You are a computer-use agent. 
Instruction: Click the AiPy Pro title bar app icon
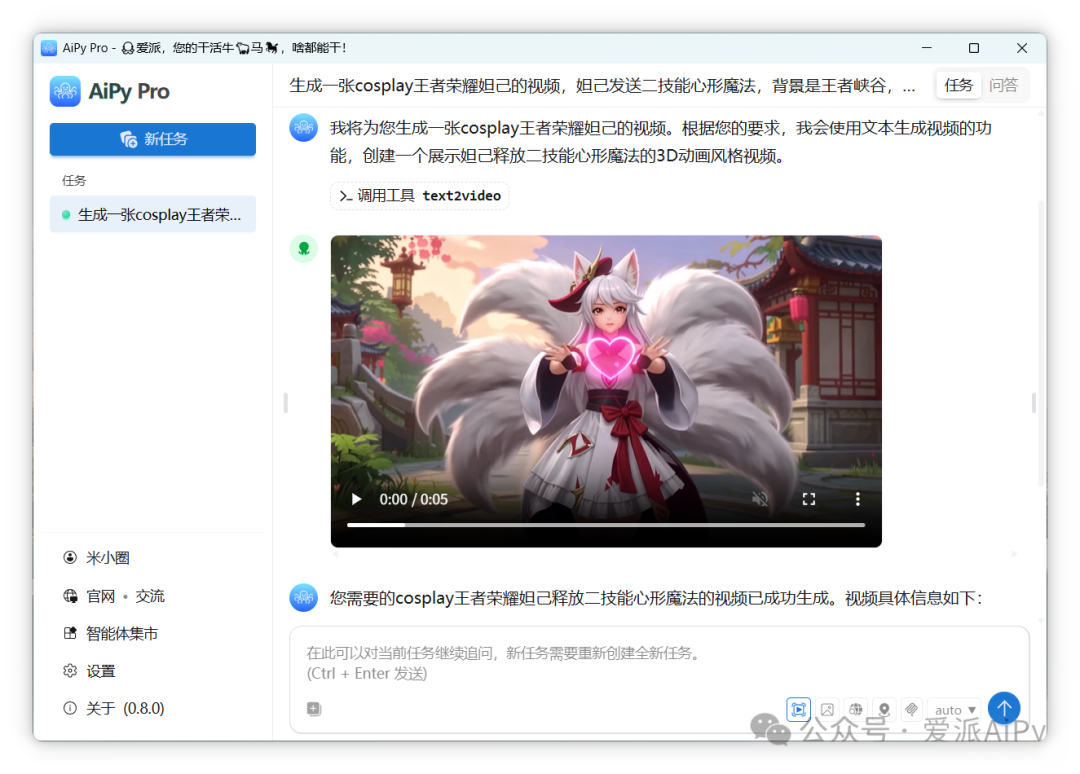pyautogui.click(x=49, y=48)
